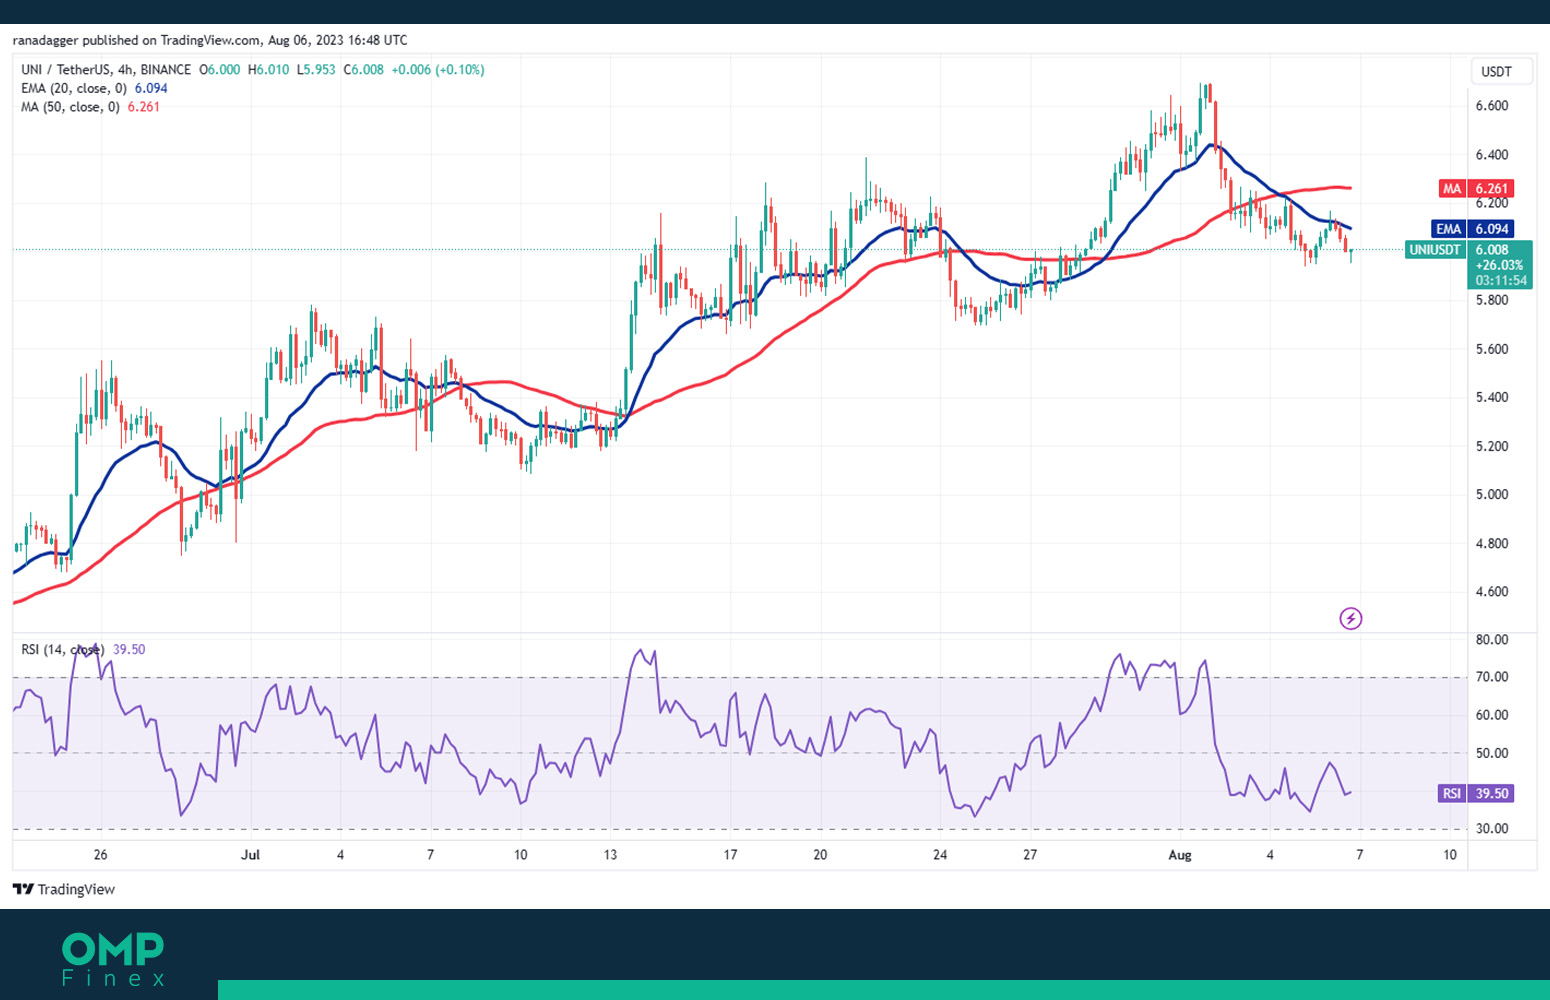The image size is (1550, 1000).
Task: Click the green UNIUSDT price tag
Action: (1436, 250)
